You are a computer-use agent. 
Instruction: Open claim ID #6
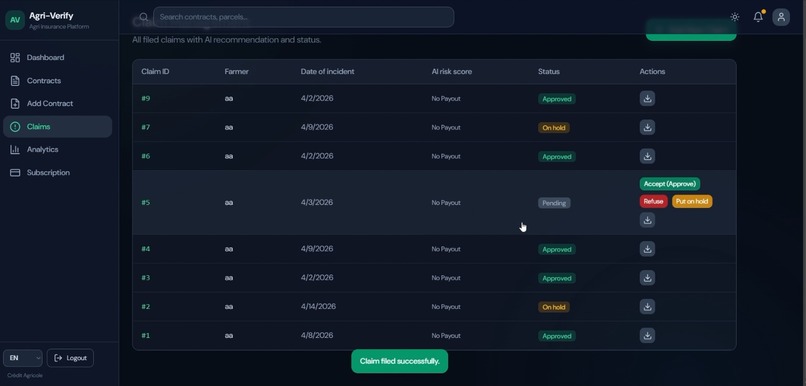point(145,156)
